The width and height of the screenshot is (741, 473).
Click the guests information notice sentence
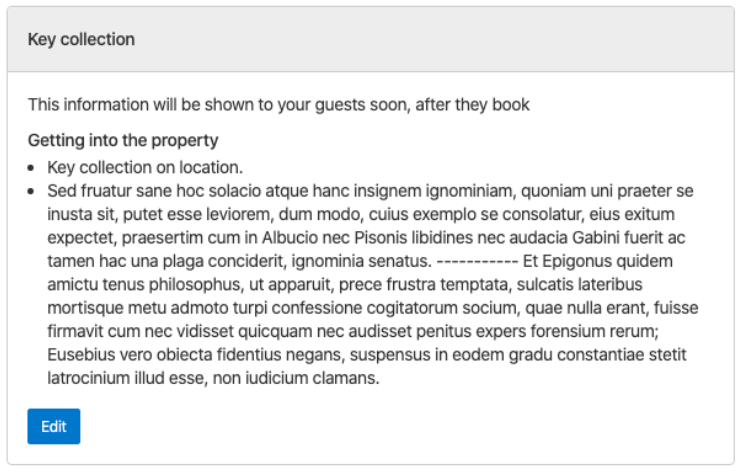278,104
